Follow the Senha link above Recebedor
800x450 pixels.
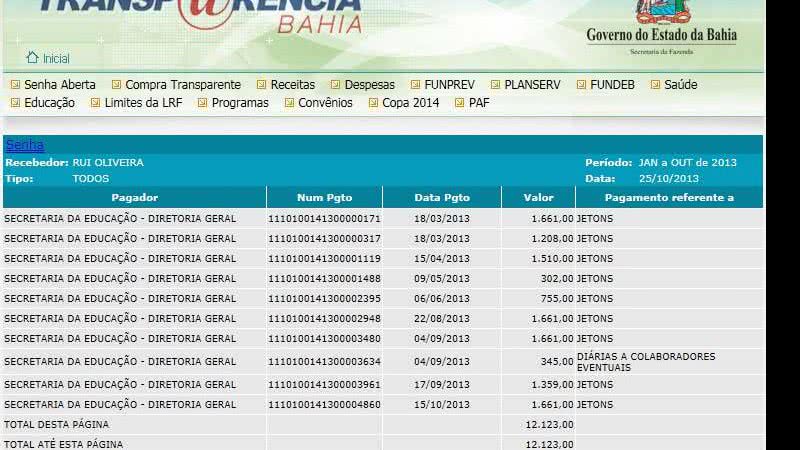pyautogui.click(x=24, y=145)
